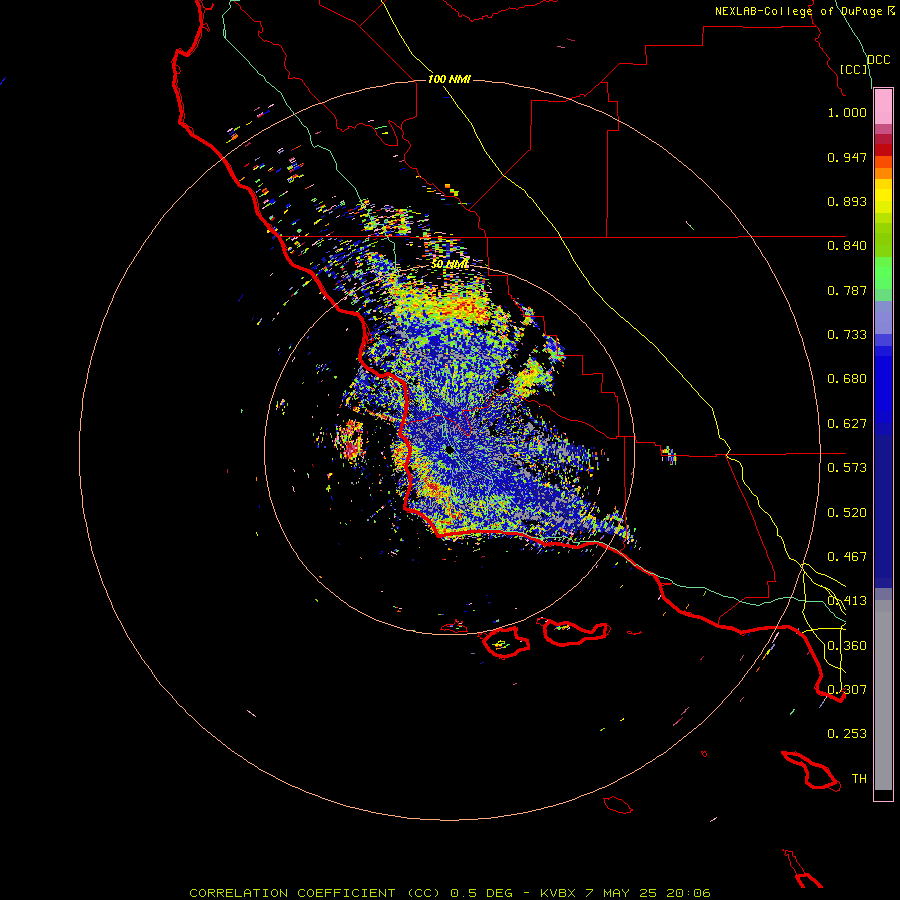Pick the light pink segment atop the color bar
This screenshot has width=900, height=900.
pos(883,107)
